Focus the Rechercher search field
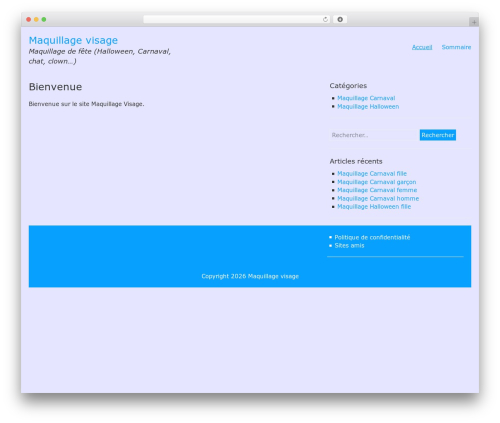This screenshot has width=500, height=423. point(374,135)
